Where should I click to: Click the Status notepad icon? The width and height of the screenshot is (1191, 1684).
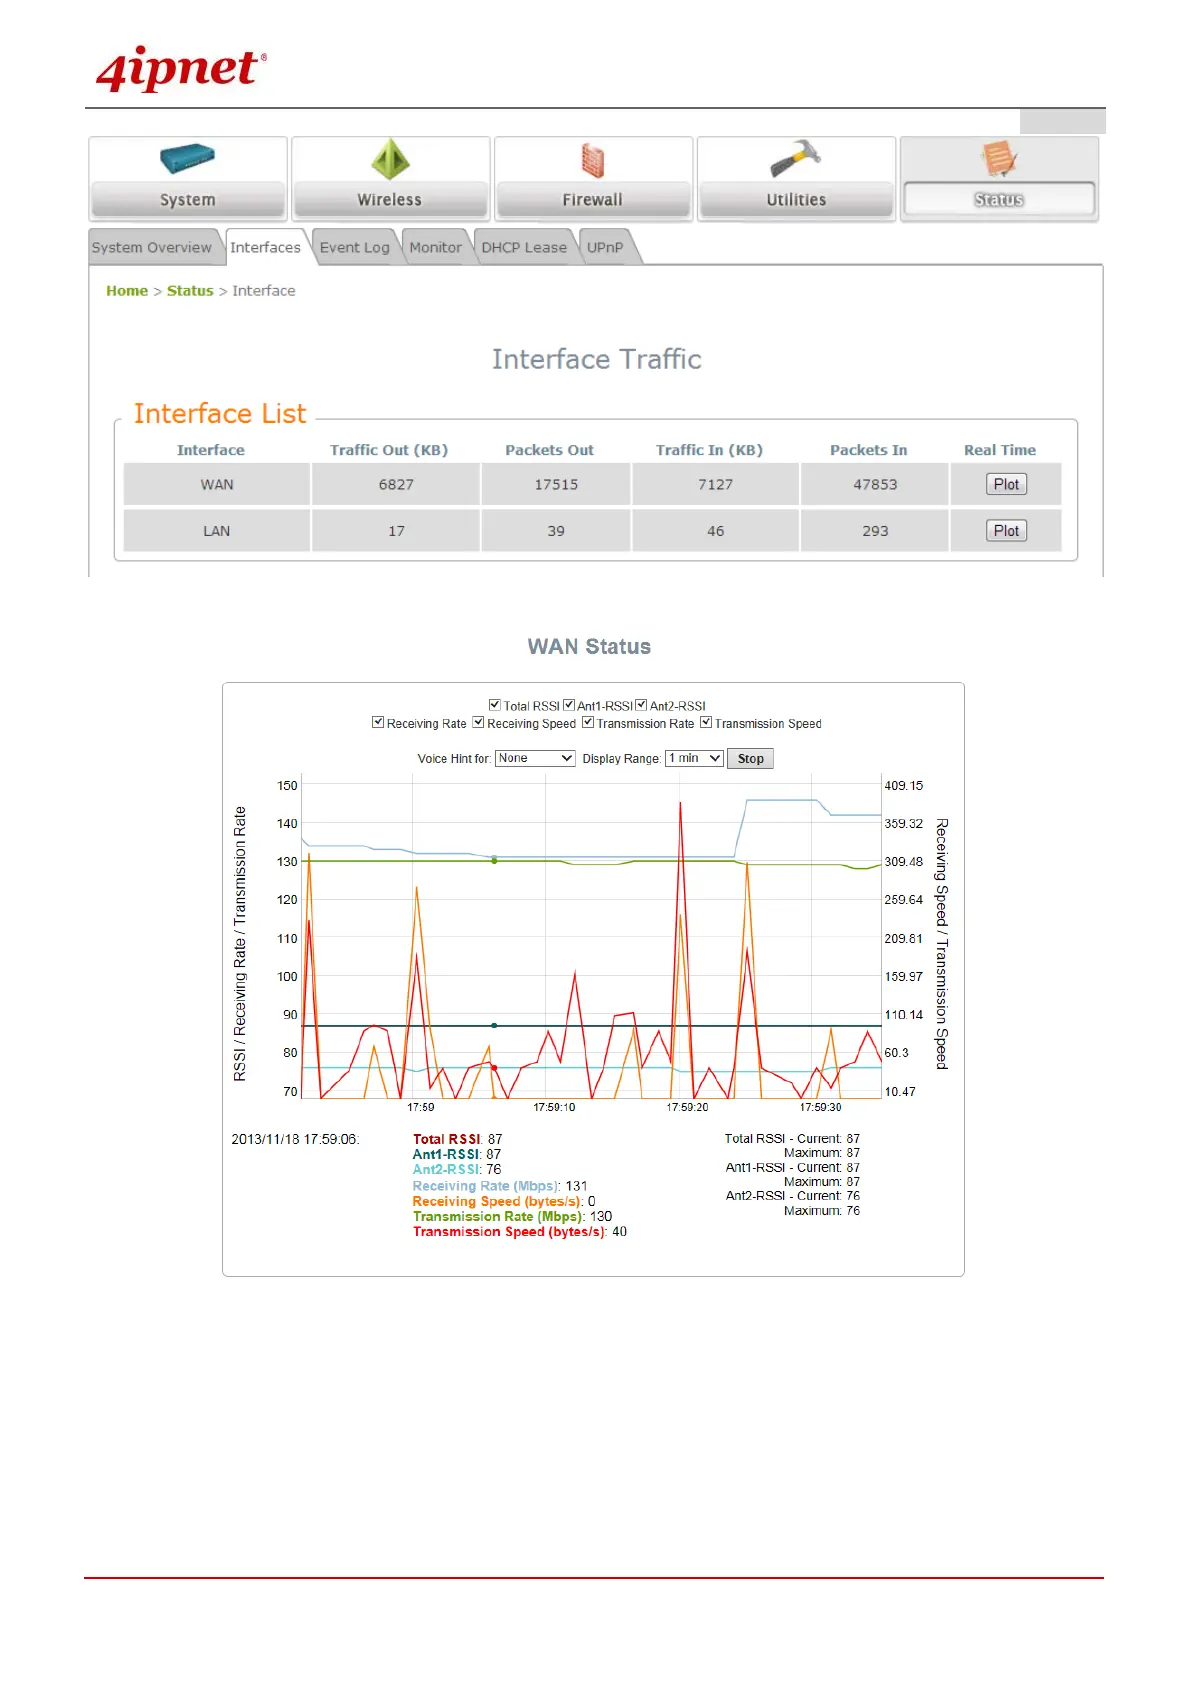(x=999, y=158)
